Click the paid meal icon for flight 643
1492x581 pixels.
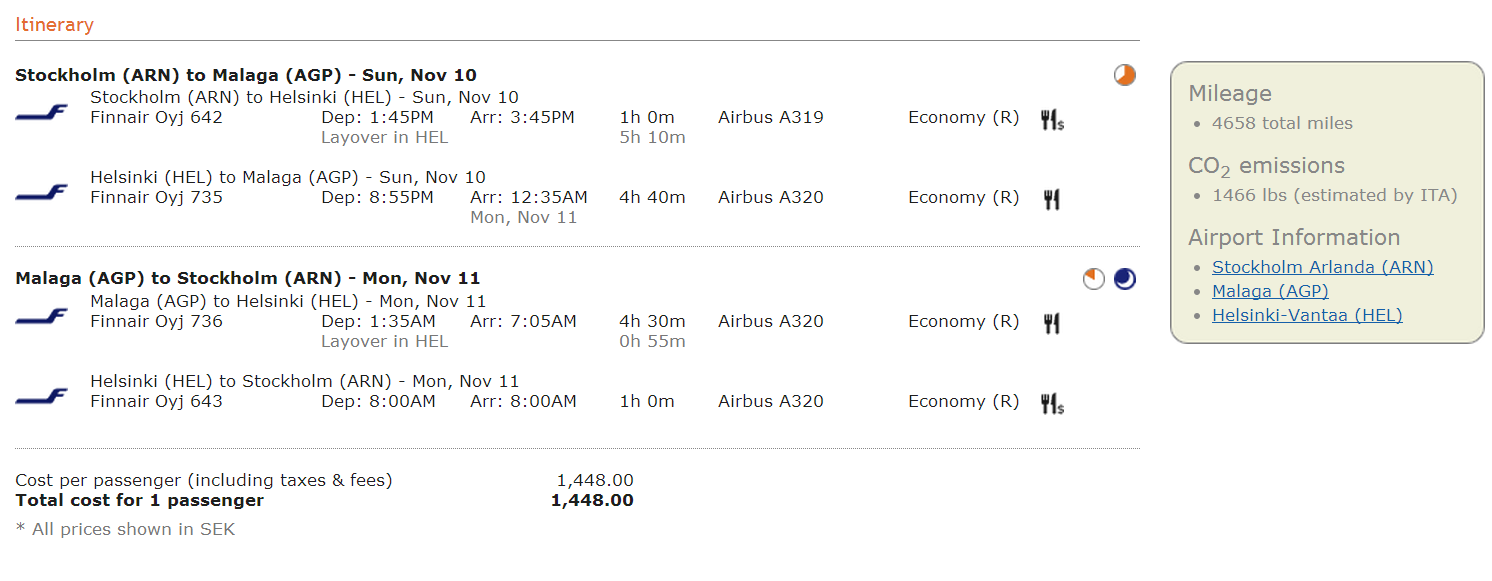click(1052, 404)
